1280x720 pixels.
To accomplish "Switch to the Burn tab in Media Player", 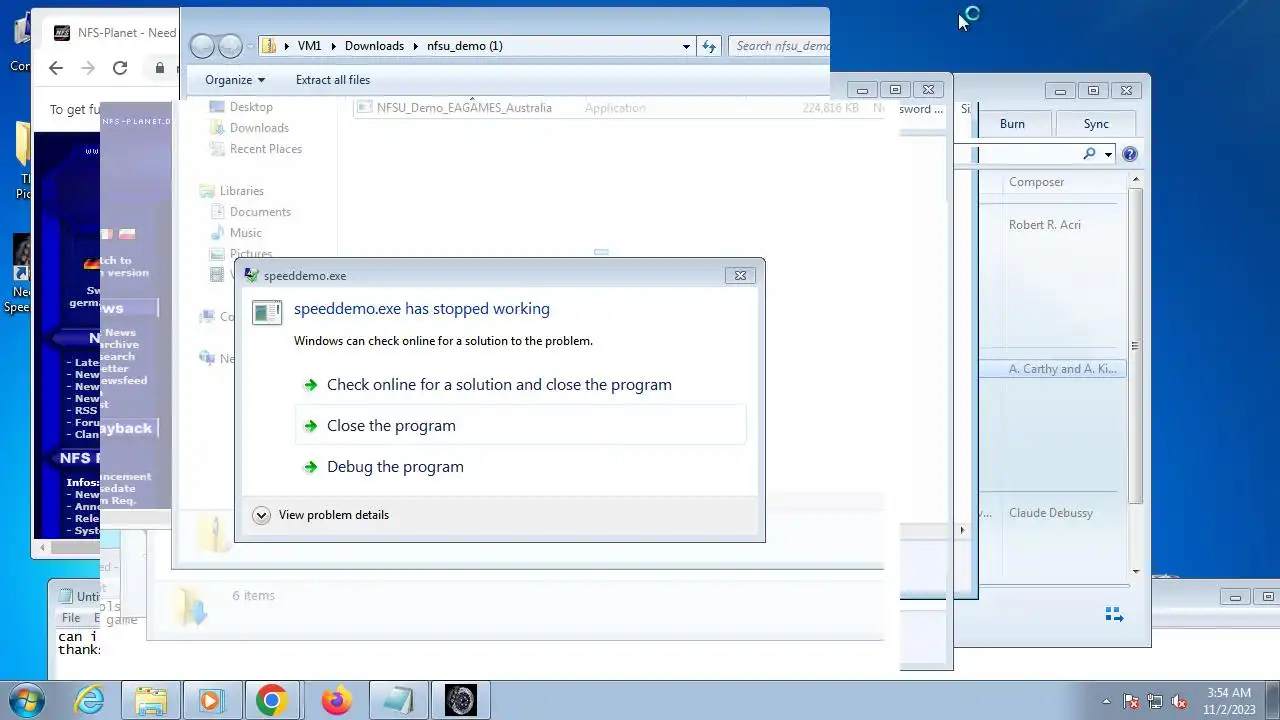I will coord(1012,124).
